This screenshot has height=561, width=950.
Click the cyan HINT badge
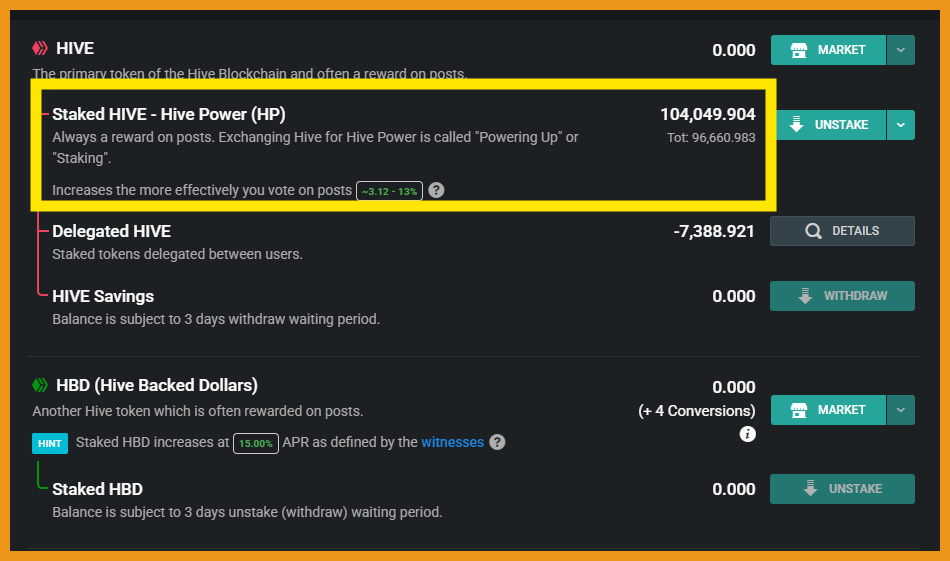(50, 442)
